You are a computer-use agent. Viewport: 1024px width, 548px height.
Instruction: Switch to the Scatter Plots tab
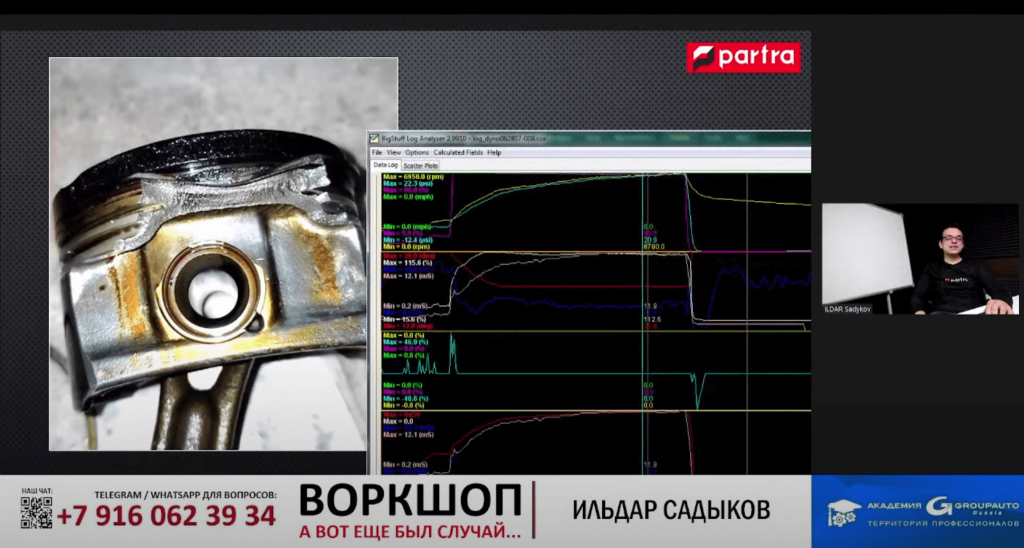(421, 164)
